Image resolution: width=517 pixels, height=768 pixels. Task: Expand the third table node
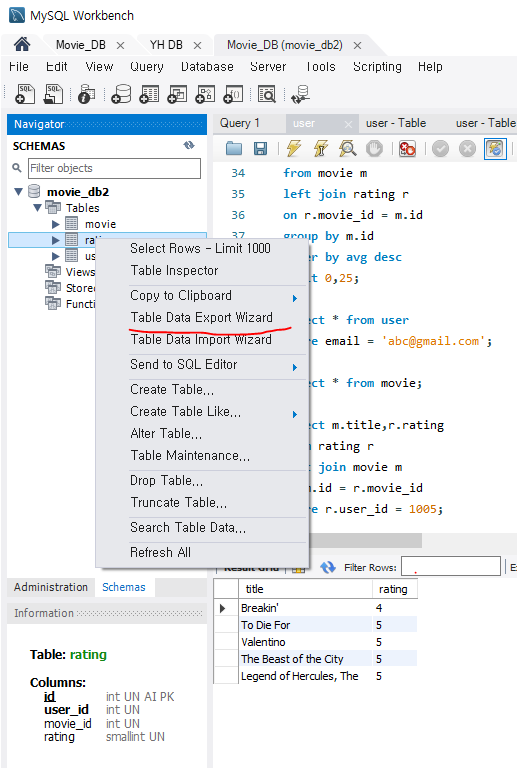[55, 256]
